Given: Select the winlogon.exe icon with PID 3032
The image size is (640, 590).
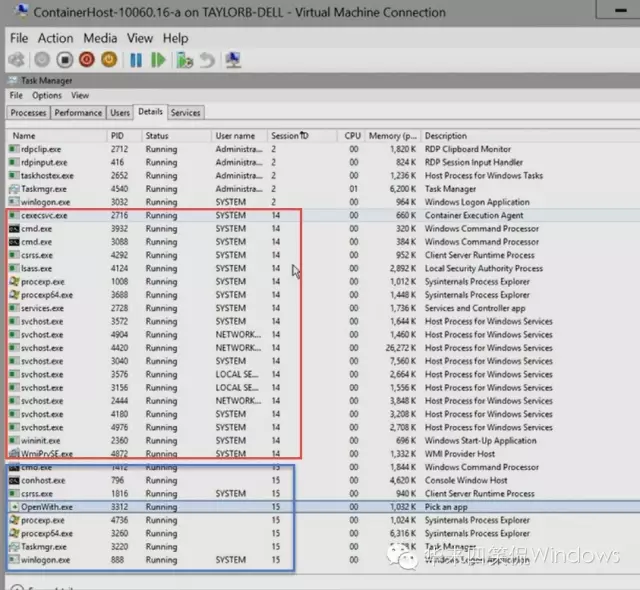Looking at the screenshot, I should pyautogui.click(x=14, y=202).
